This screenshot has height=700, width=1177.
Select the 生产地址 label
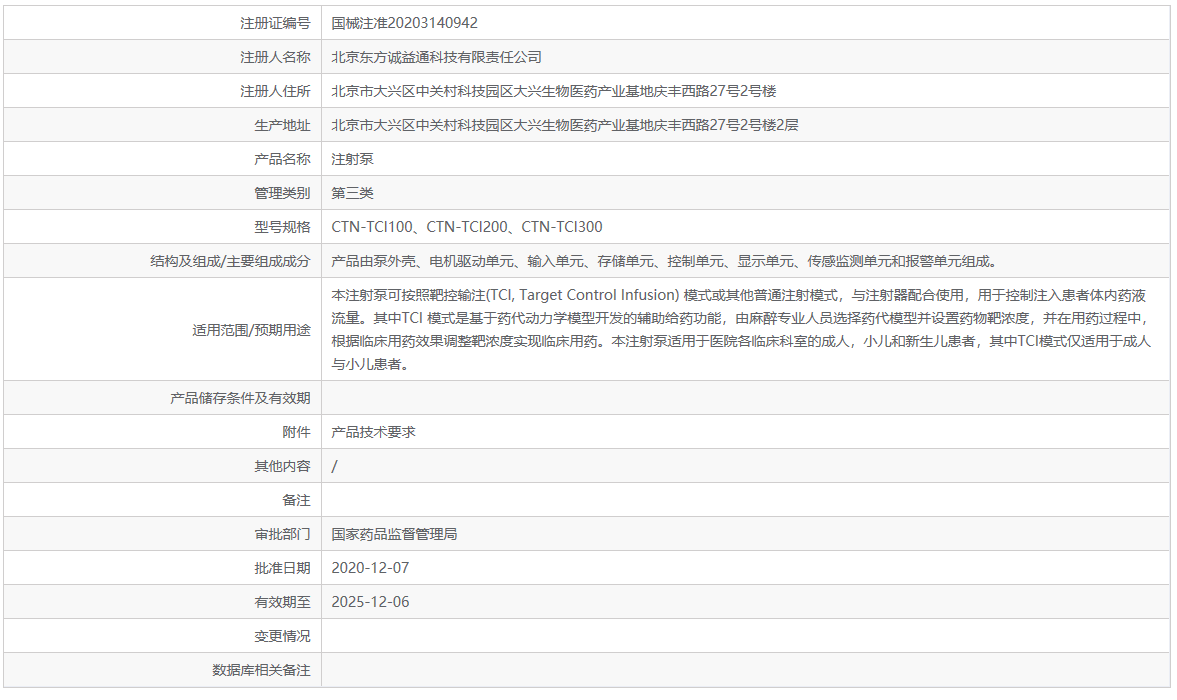281,125
